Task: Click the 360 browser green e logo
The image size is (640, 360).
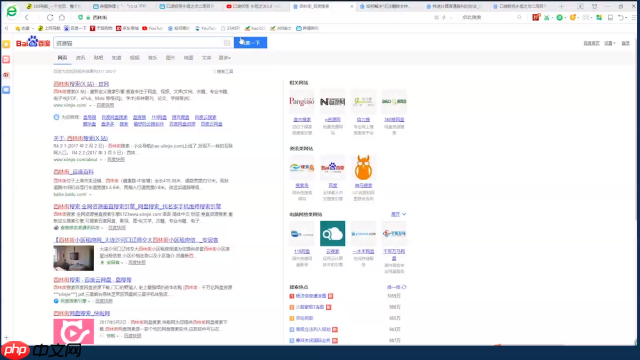Action: (11, 11)
